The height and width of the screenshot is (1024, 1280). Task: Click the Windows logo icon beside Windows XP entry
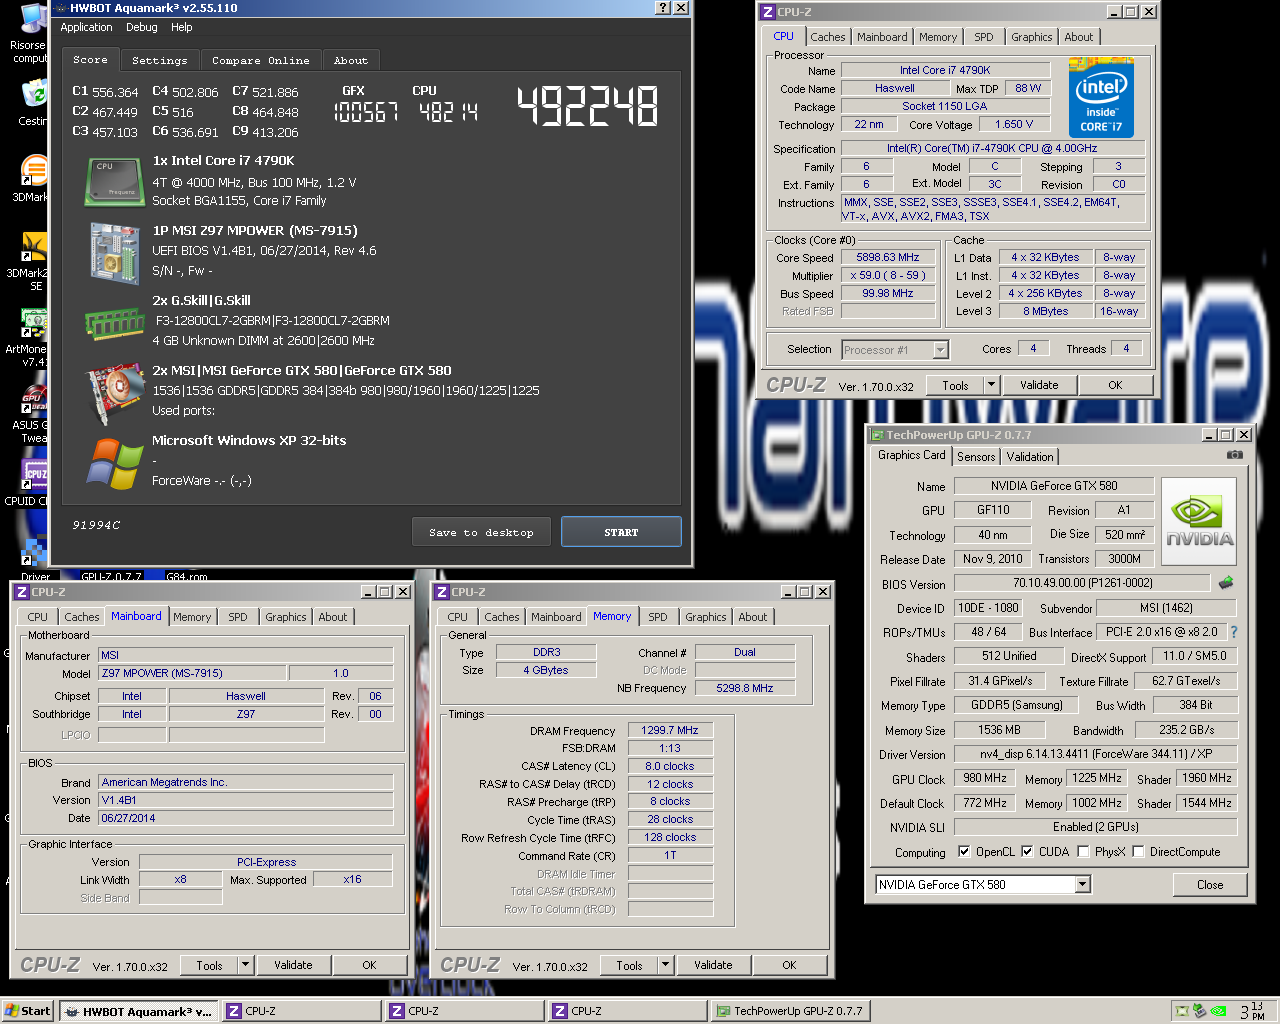tap(115, 463)
